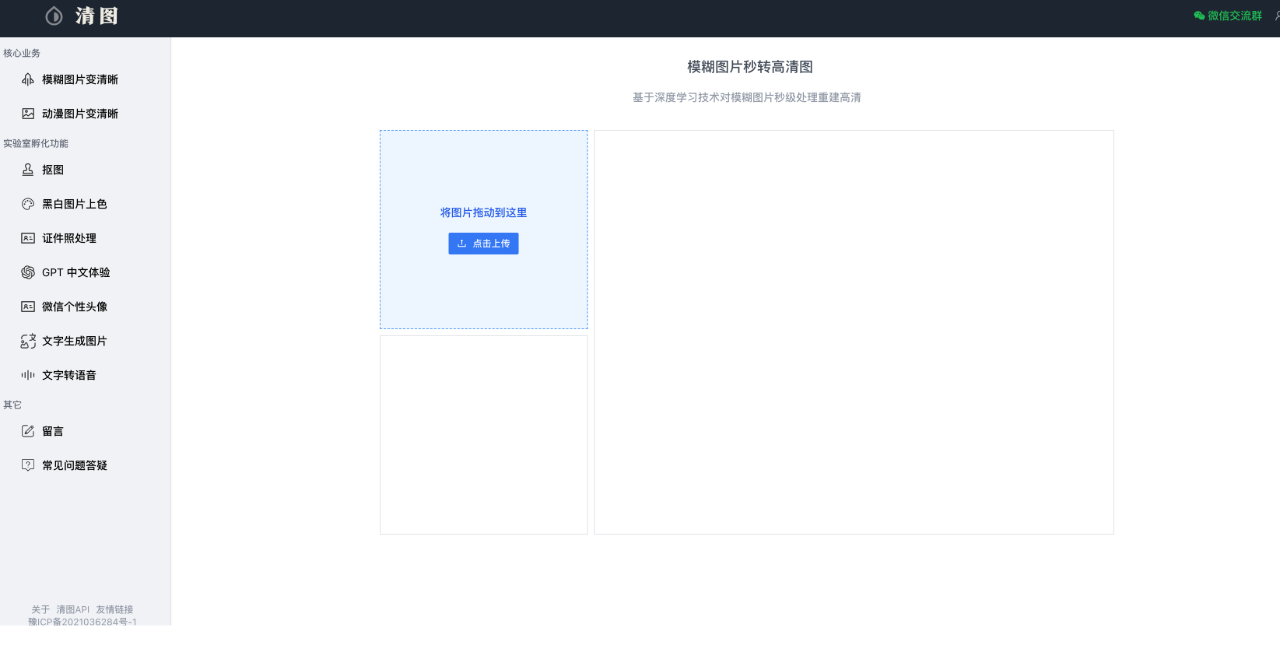Click the green WeChat group icon

(1199, 16)
